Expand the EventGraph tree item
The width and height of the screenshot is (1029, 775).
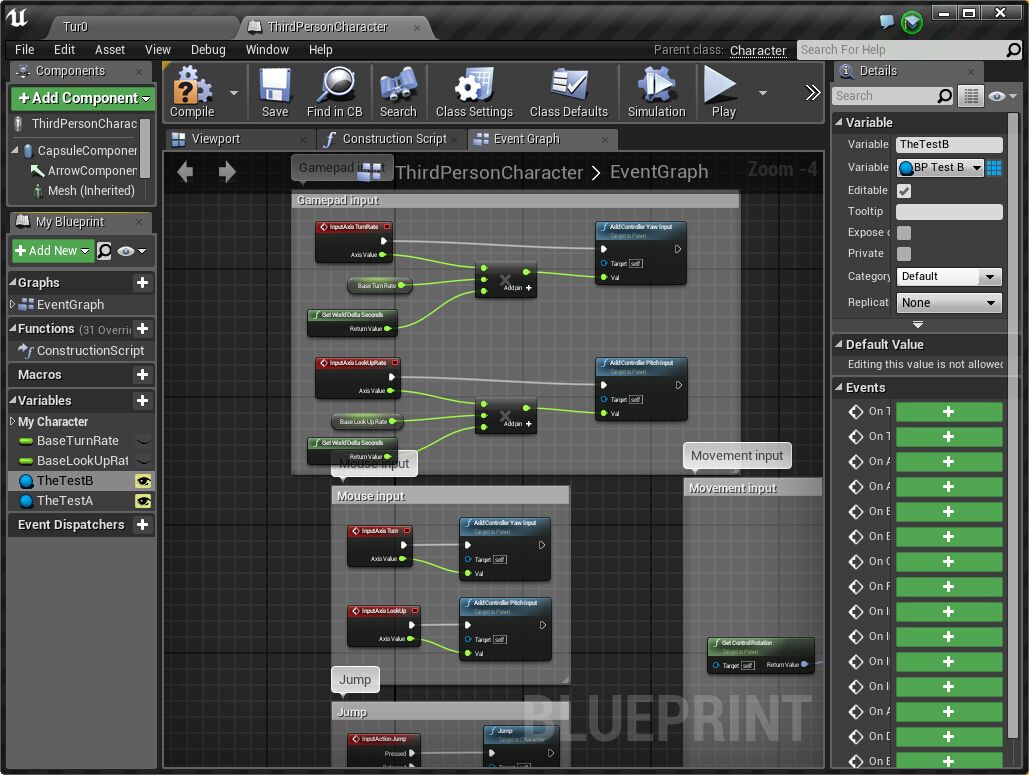click(12, 304)
